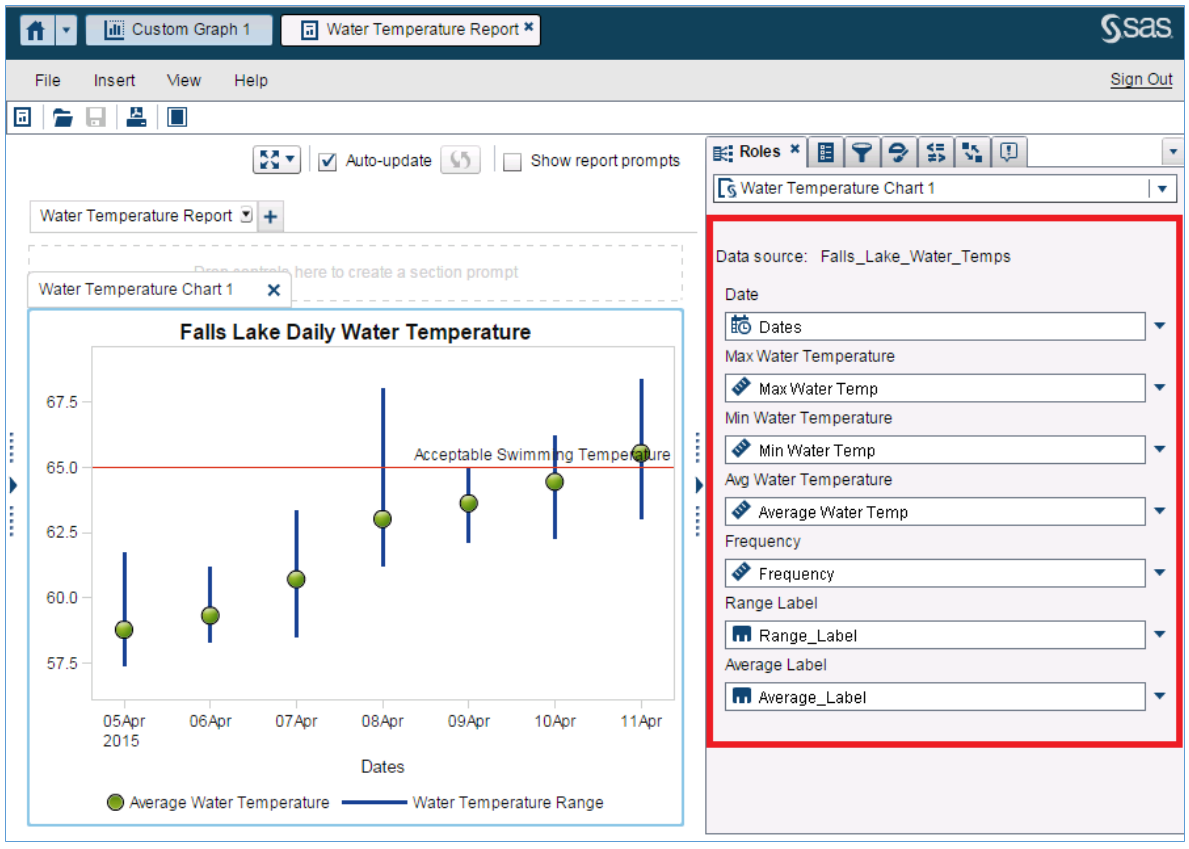Enable the Show report prompts checkbox

click(x=512, y=162)
